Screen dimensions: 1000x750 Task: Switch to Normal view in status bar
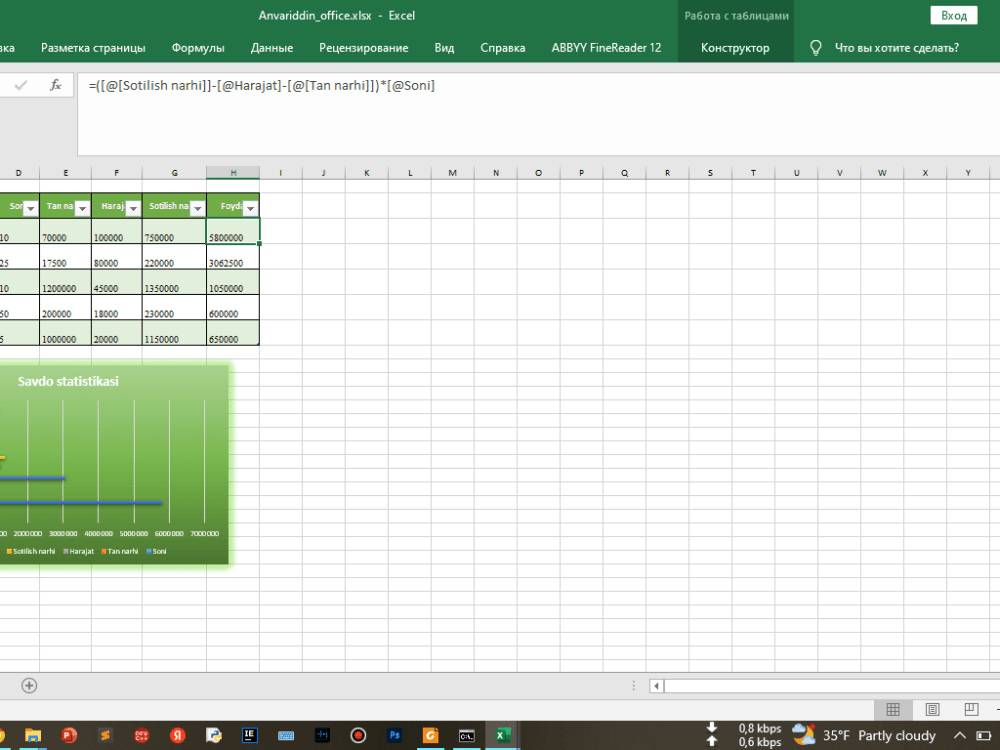pos(893,709)
